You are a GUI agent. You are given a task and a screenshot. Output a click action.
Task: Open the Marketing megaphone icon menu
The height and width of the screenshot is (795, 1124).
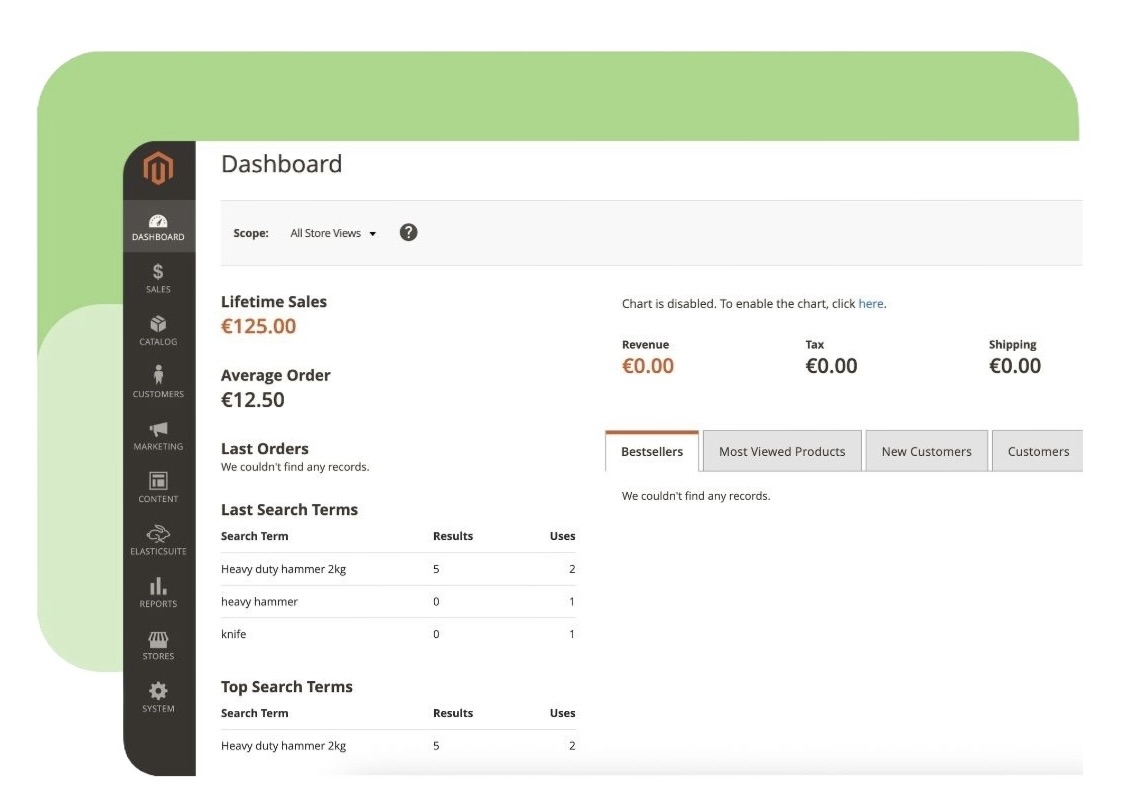pos(158,430)
